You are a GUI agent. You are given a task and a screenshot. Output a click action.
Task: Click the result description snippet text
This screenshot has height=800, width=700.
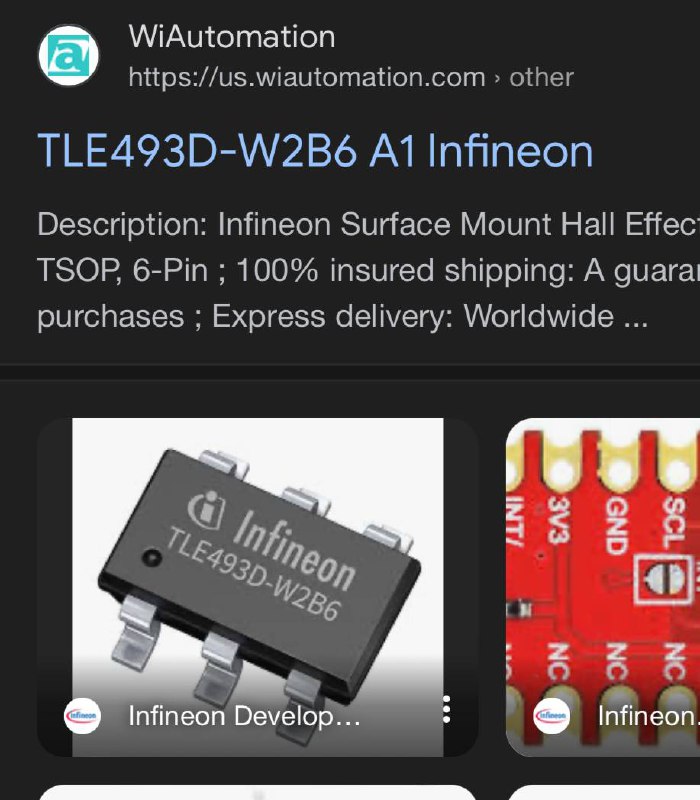pyautogui.click(x=368, y=270)
